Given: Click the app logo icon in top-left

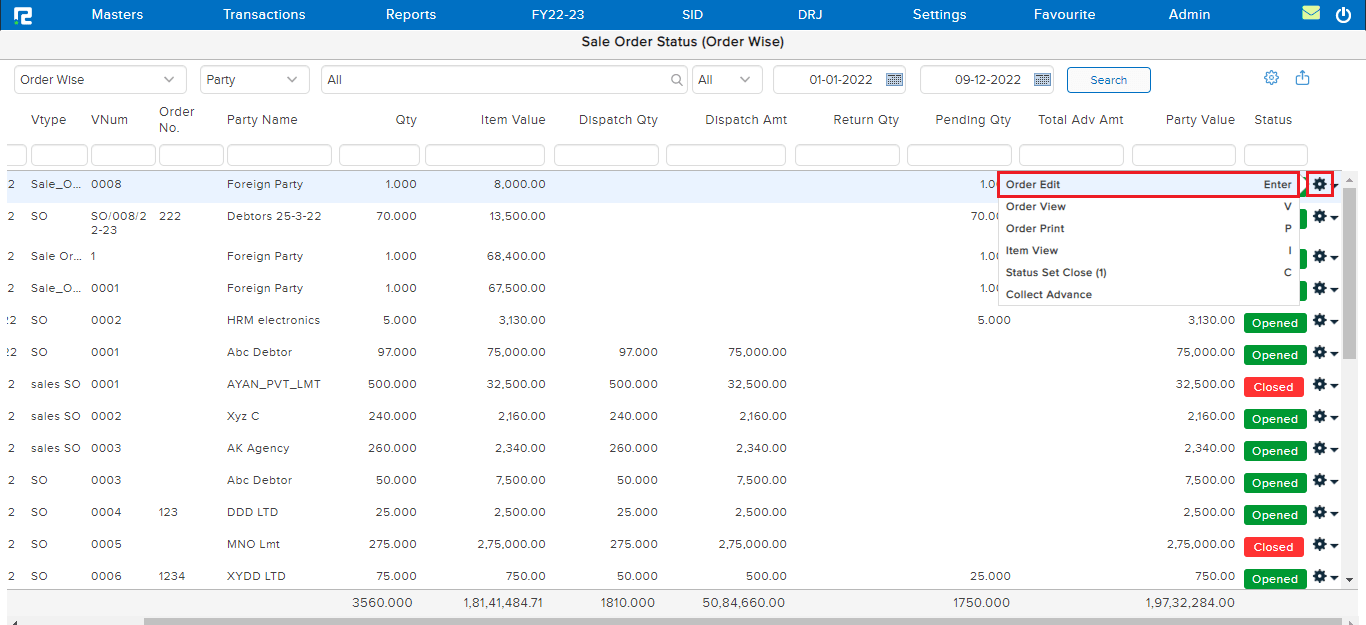Looking at the screenshot, I should pyautogui.click(x=22, y=15).
